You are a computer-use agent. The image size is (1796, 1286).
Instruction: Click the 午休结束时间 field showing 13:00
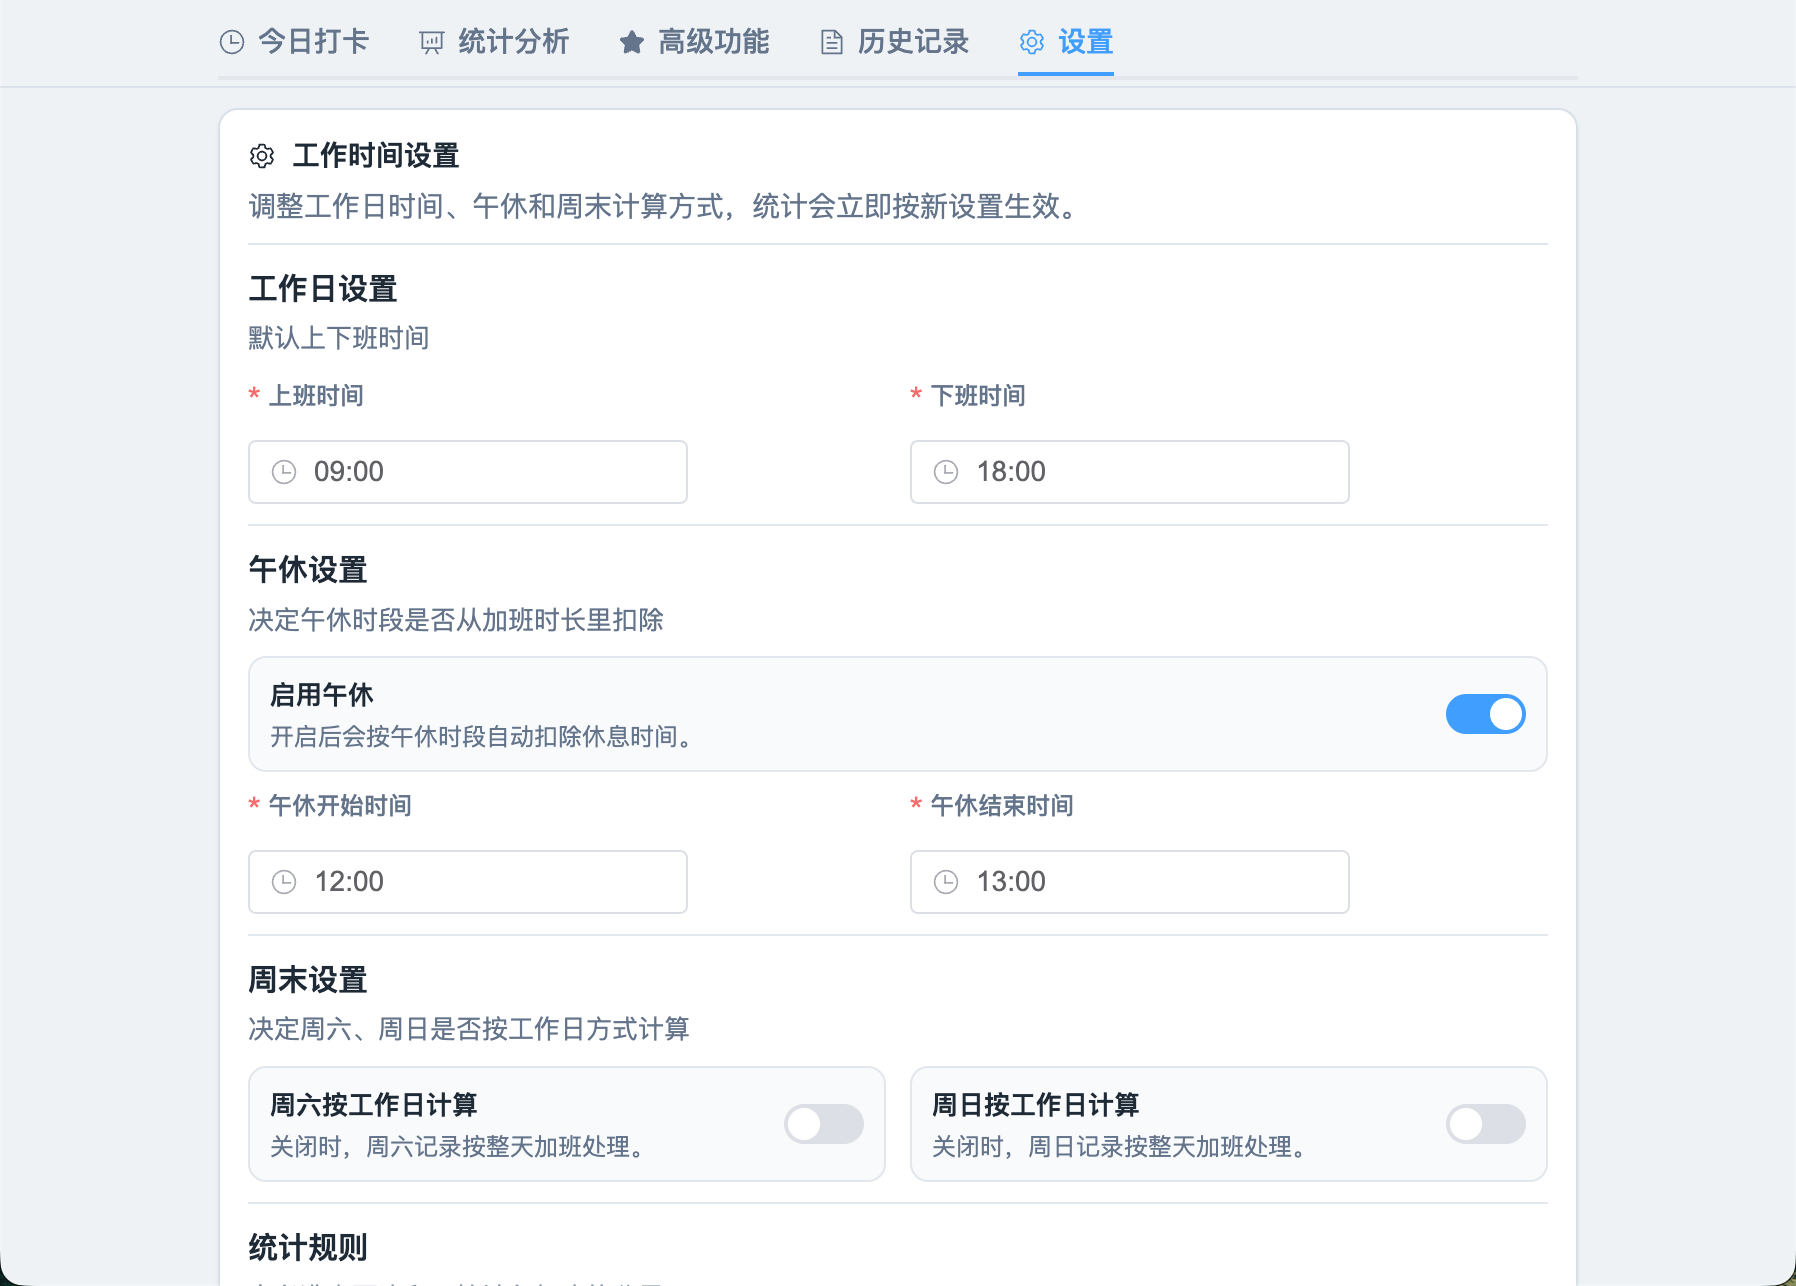[1140, 882]
